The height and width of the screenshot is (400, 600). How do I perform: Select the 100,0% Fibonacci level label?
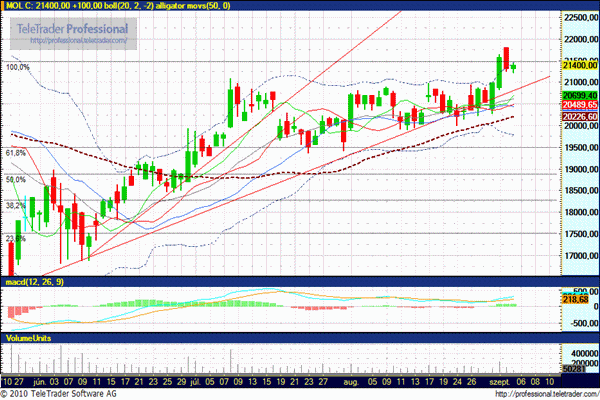point(17,68)
